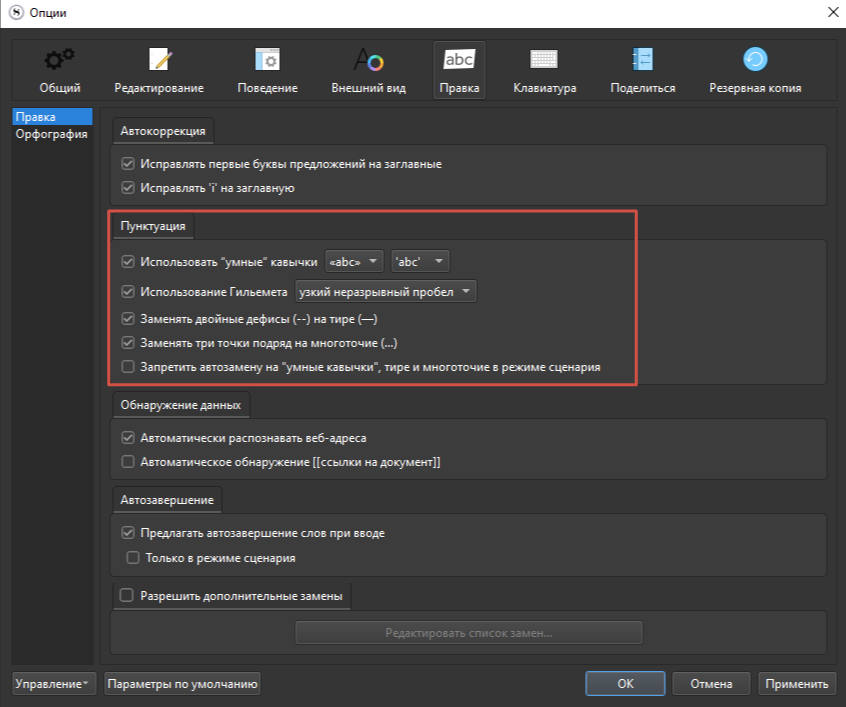This screenshot has width=846, height=707.
Task: Open the «abc» double quotes dropdown
Action: (355, 262)
